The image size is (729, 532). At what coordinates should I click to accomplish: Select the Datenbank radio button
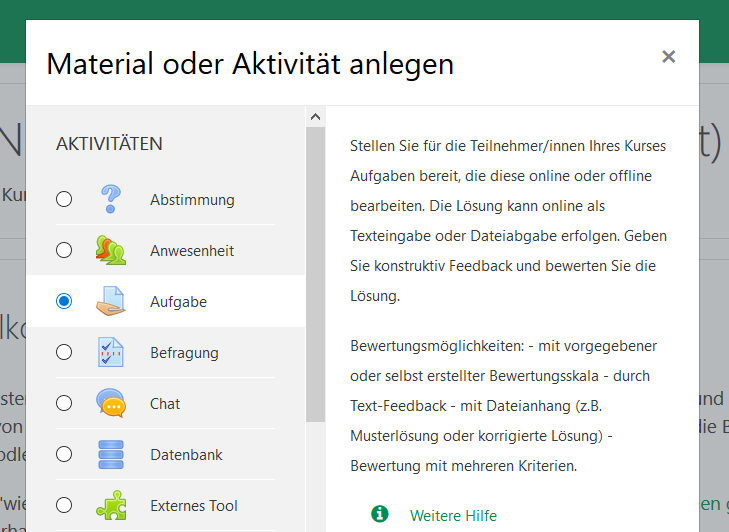click(x=64, y=454)
